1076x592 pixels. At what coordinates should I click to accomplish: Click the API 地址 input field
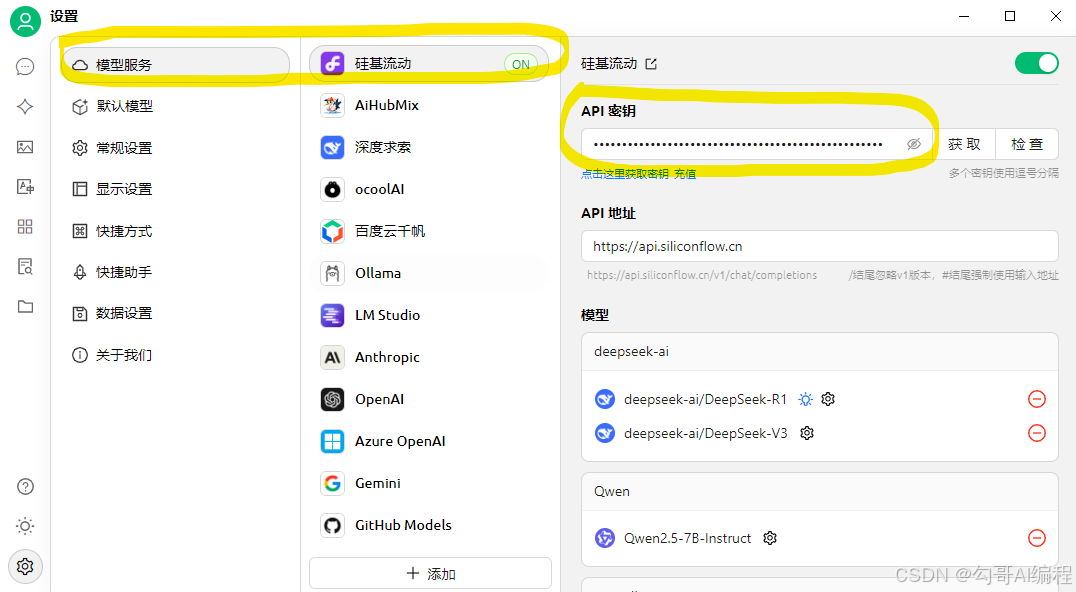point(820,246)
